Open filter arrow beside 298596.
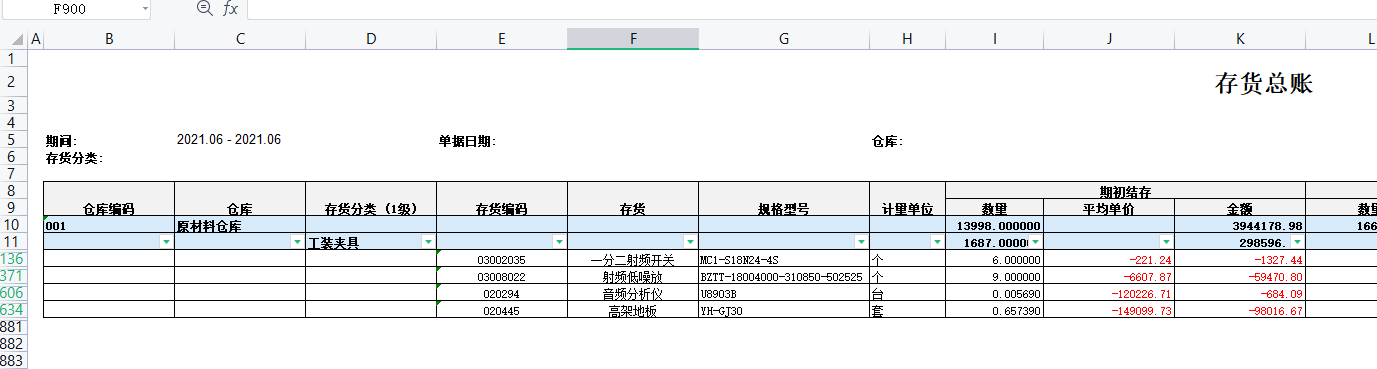Screen dimensions: 1377x369 pos(1297,242)
